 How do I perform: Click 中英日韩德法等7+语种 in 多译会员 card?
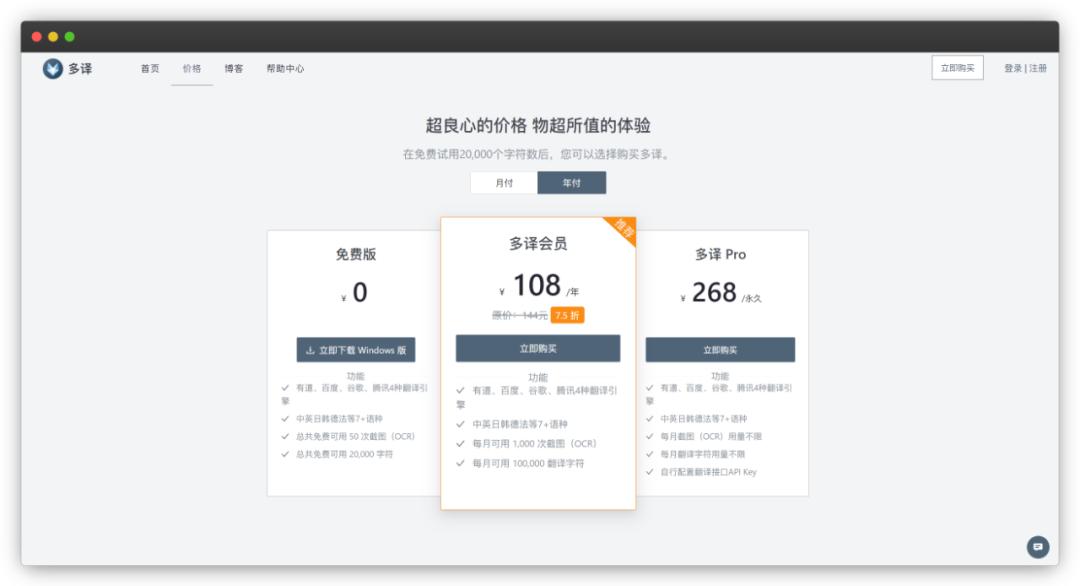coord(519,424)
